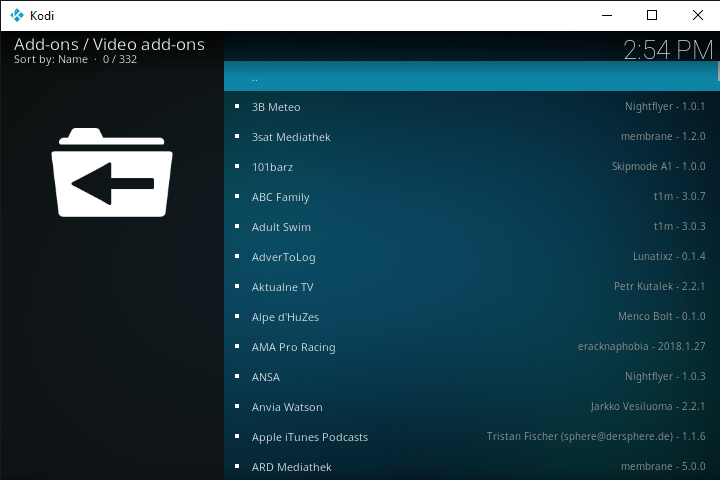Click 'Menco Bolt - 0.1.0' label
The image size is (720, 480).
pos(662,316)
